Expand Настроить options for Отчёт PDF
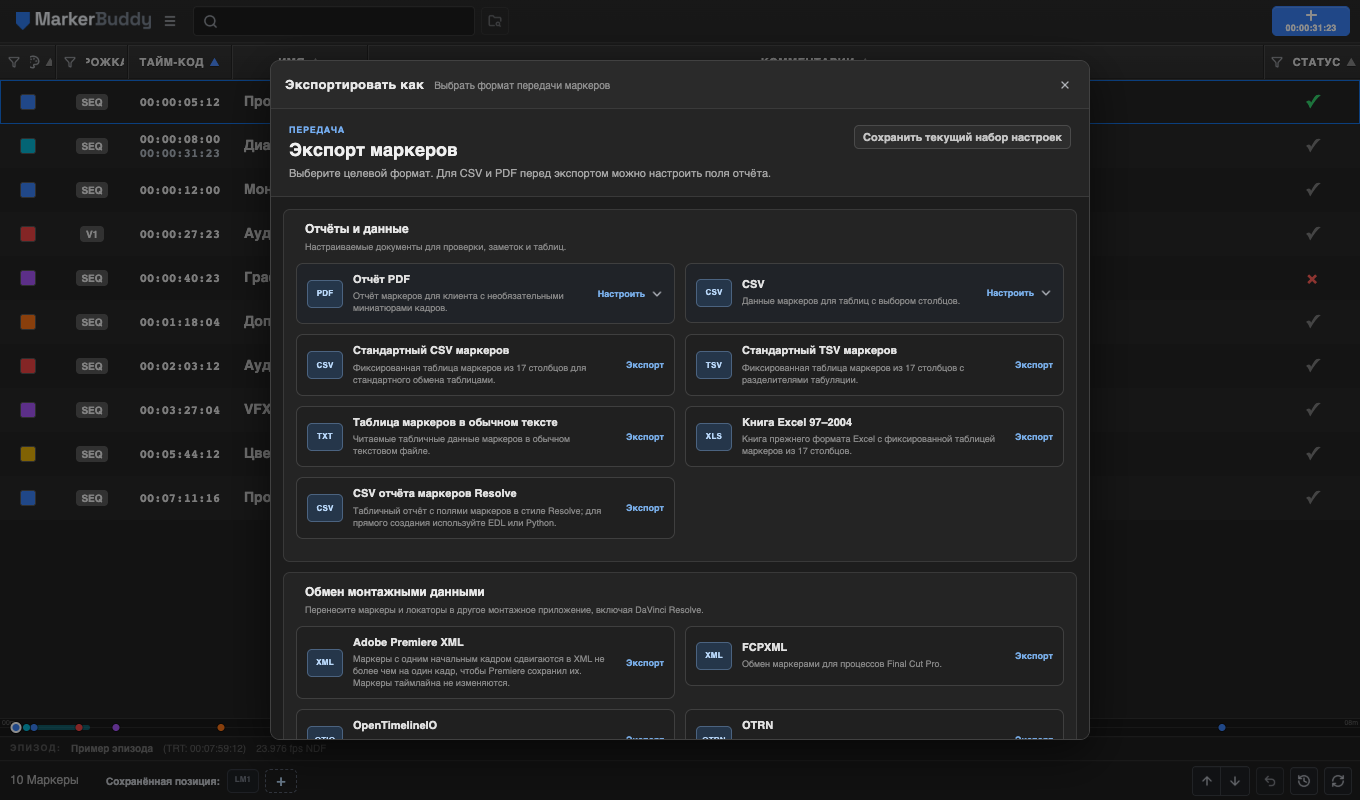Viewport: 1360px width, 800px height. point(630,294)
